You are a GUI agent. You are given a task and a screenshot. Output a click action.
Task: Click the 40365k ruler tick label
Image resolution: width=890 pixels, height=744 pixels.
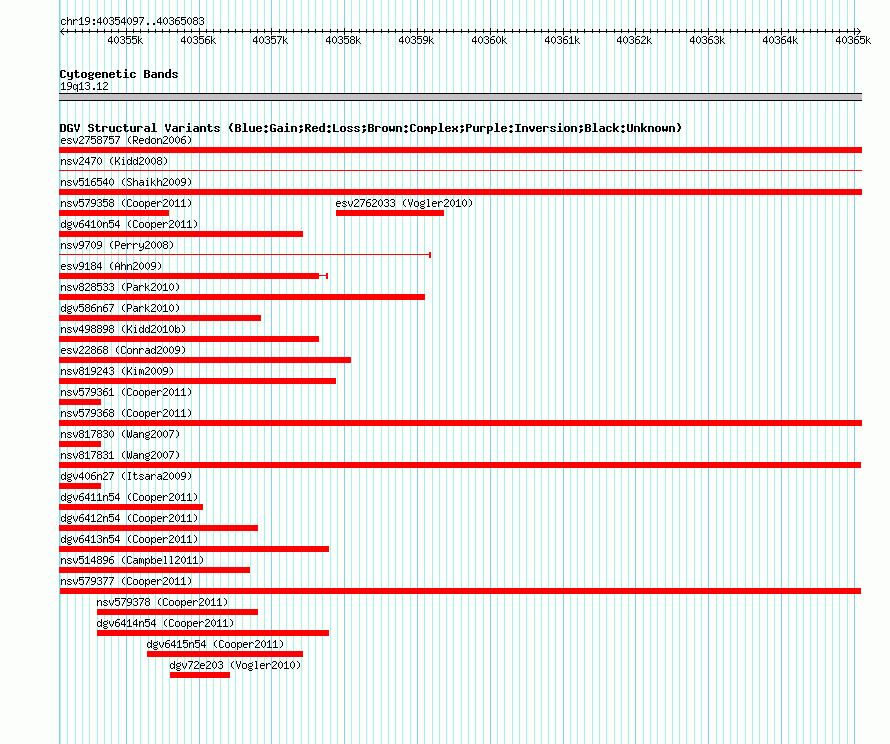coord(853,40)
